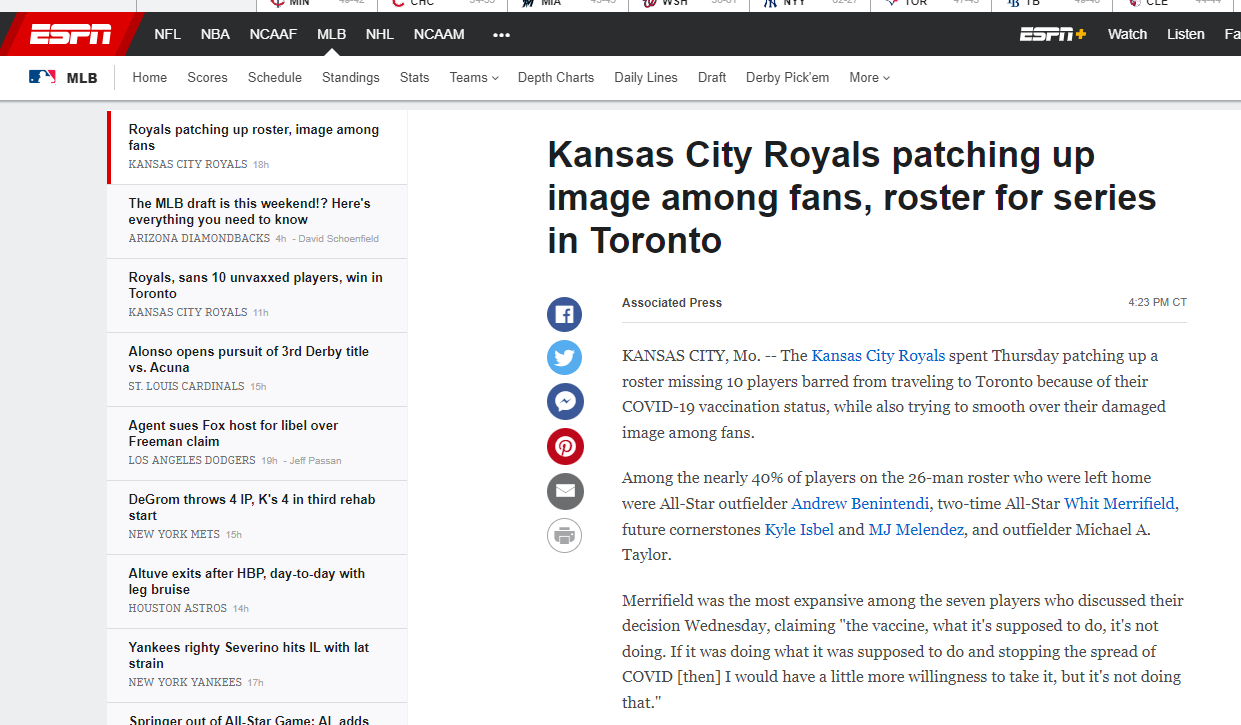Open the Depth Charts tab

[556, 78]
